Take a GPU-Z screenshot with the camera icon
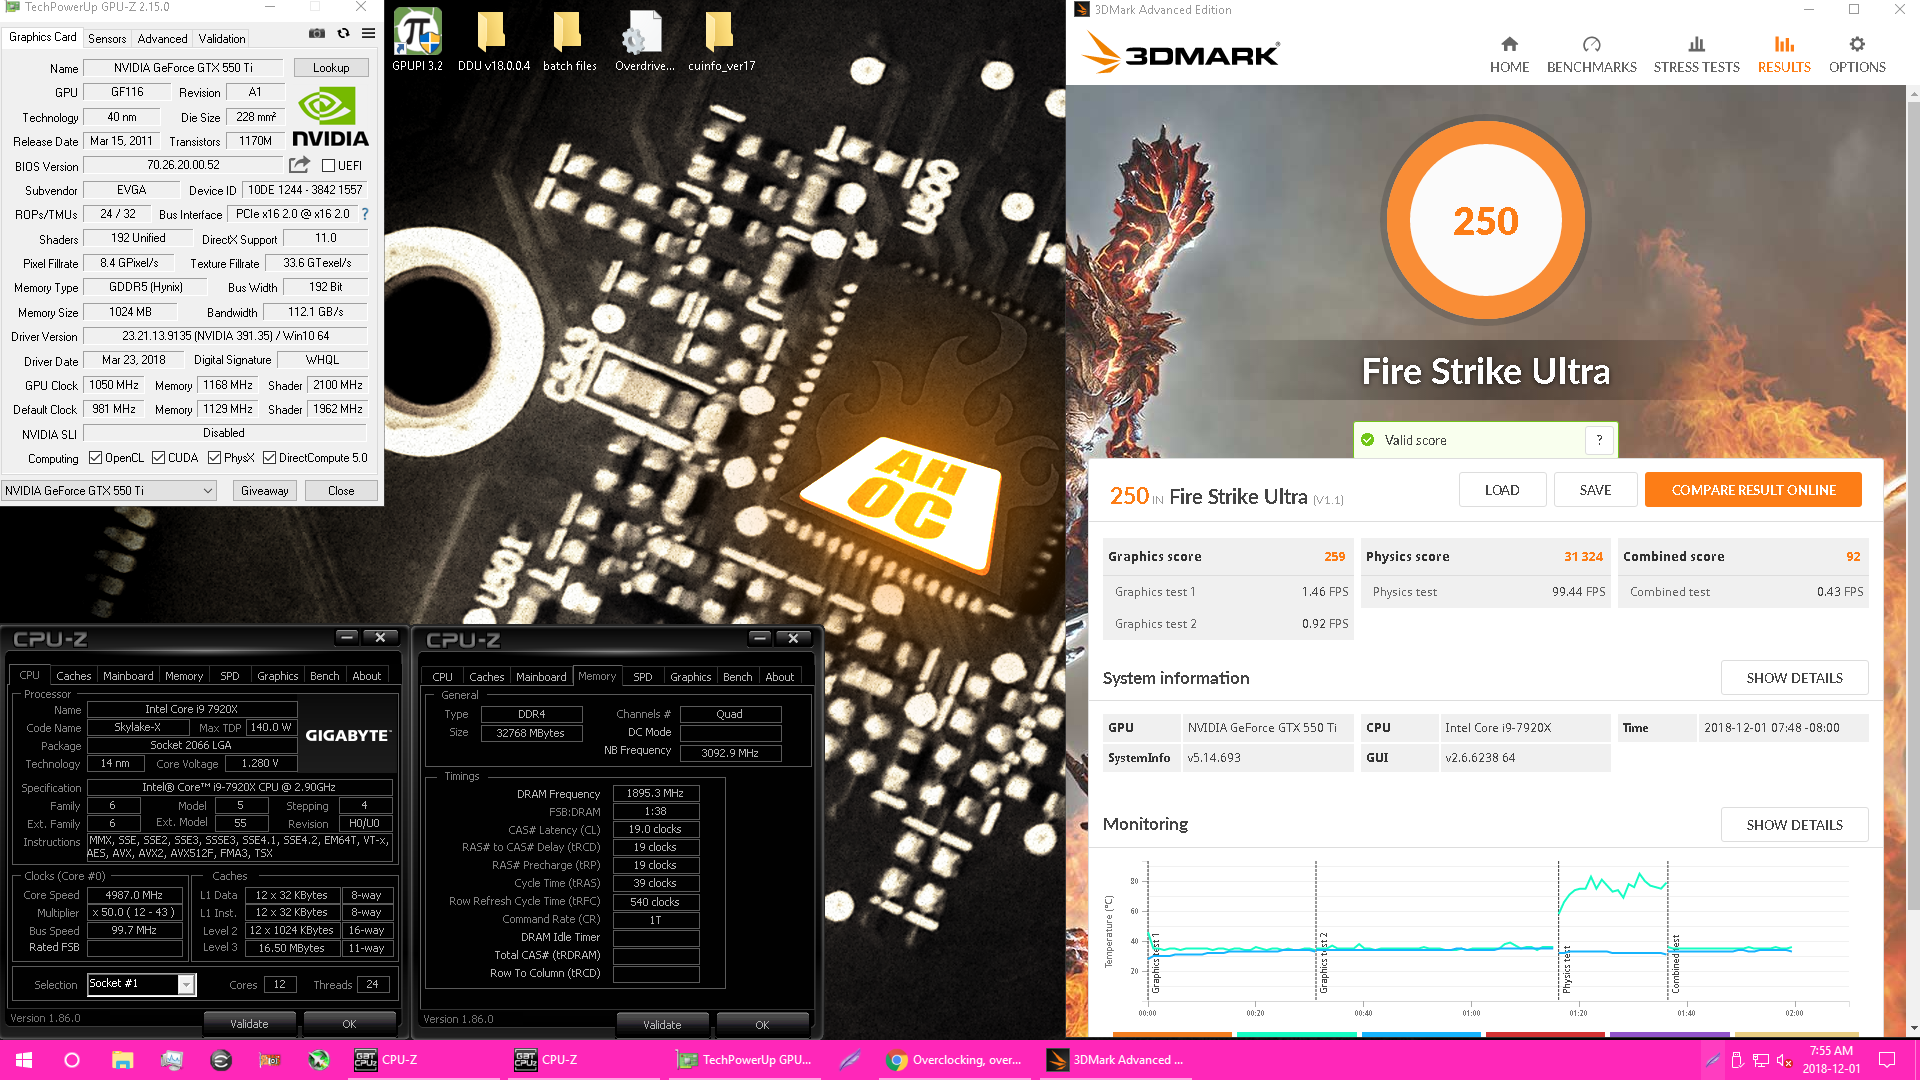The image size is (1920, 1080). pyautogui.click(x=317, y=33)
